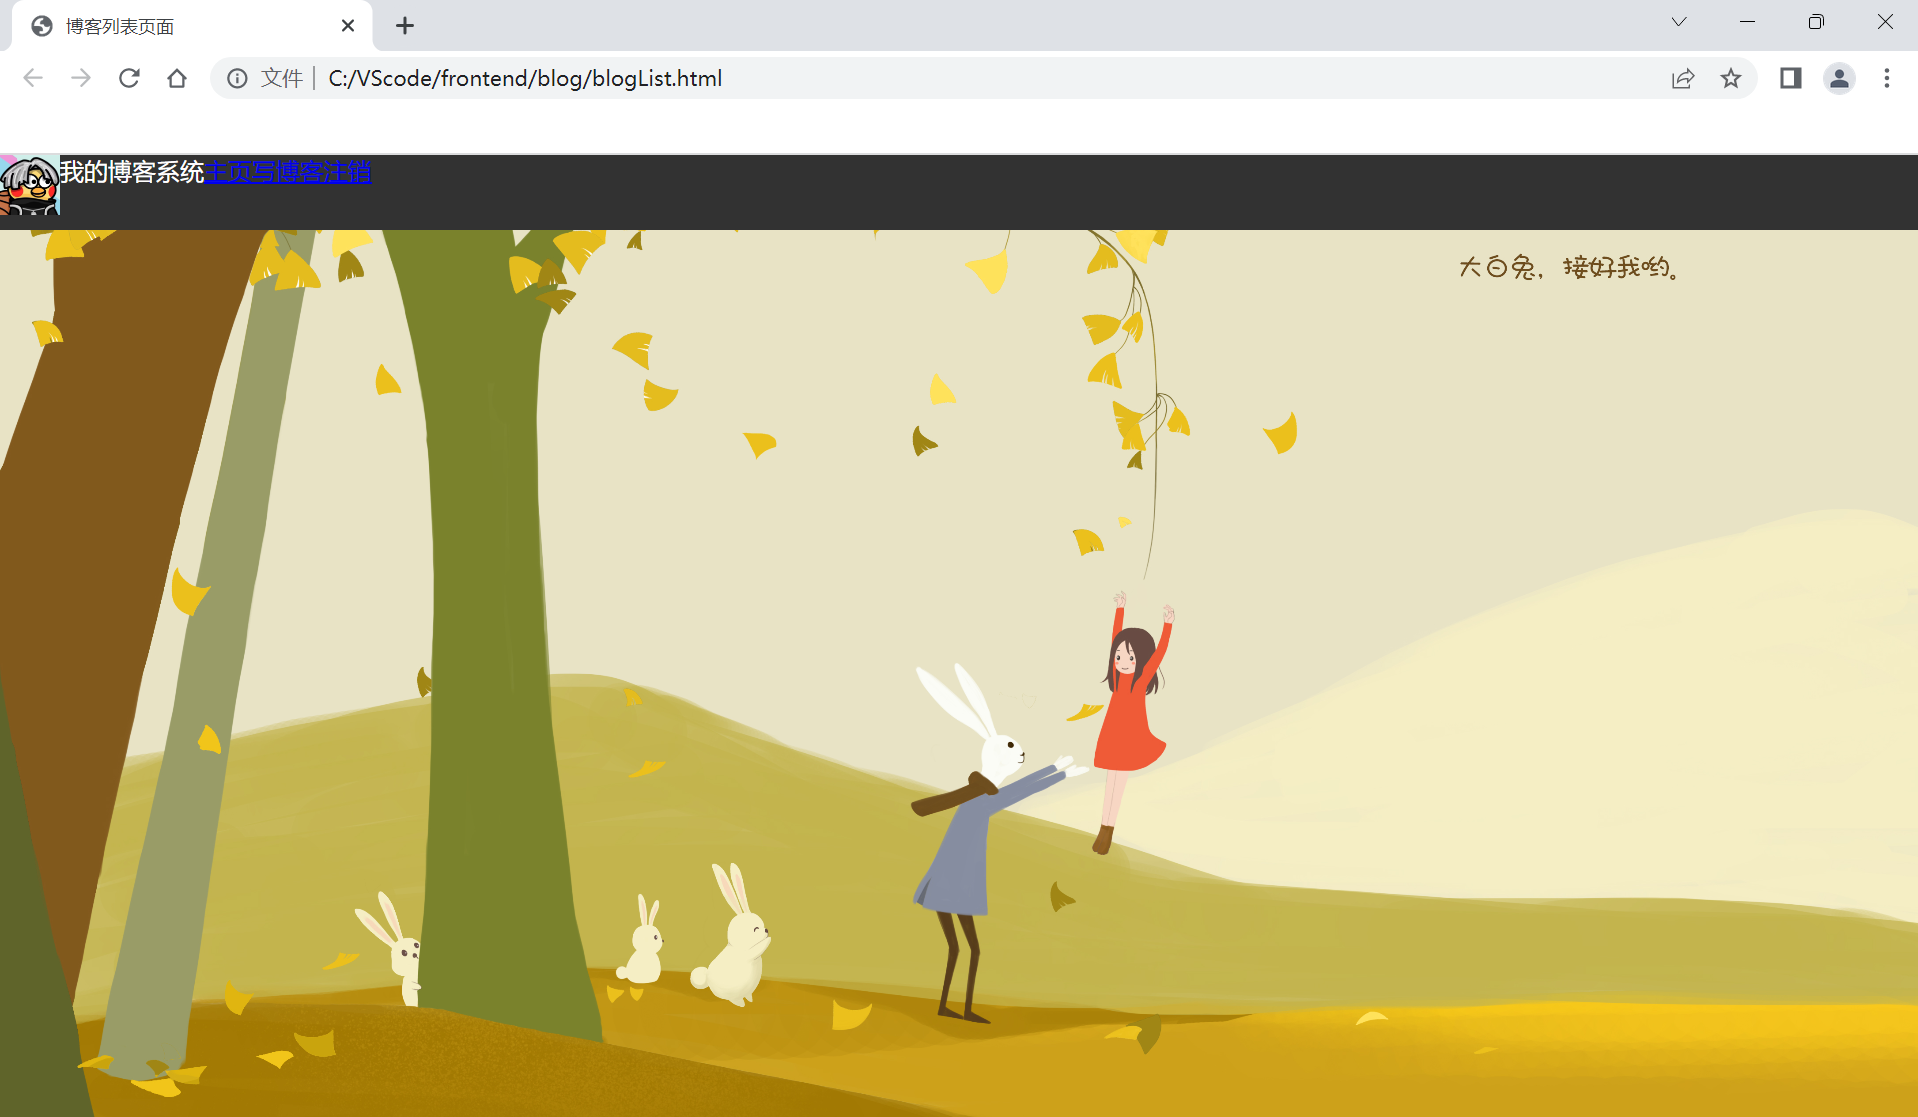Go to the browser home page

click(x=177, y=78)
